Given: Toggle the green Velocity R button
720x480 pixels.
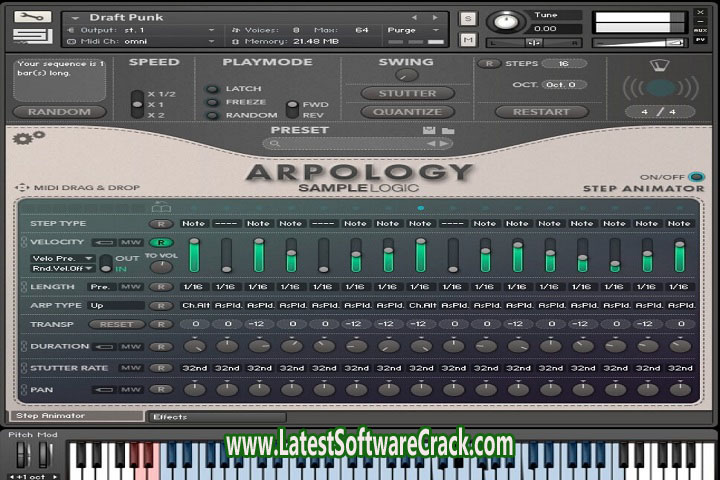Looking at the screenshot, I should point(161,243).
